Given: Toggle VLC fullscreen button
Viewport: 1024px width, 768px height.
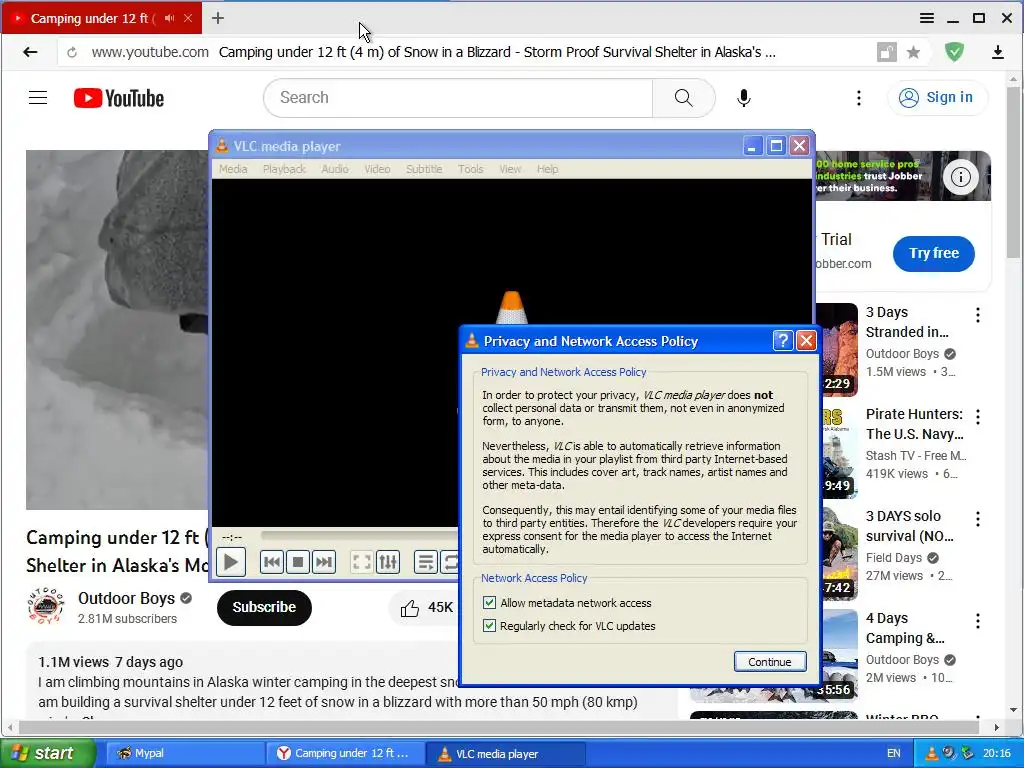Looking at the screenshot, I should click(361, 562).
